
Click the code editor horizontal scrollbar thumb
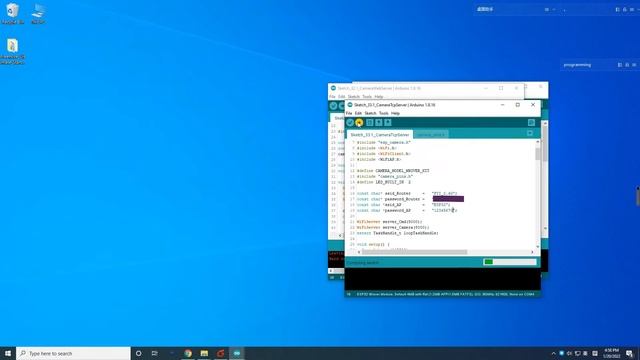[414, 252]
